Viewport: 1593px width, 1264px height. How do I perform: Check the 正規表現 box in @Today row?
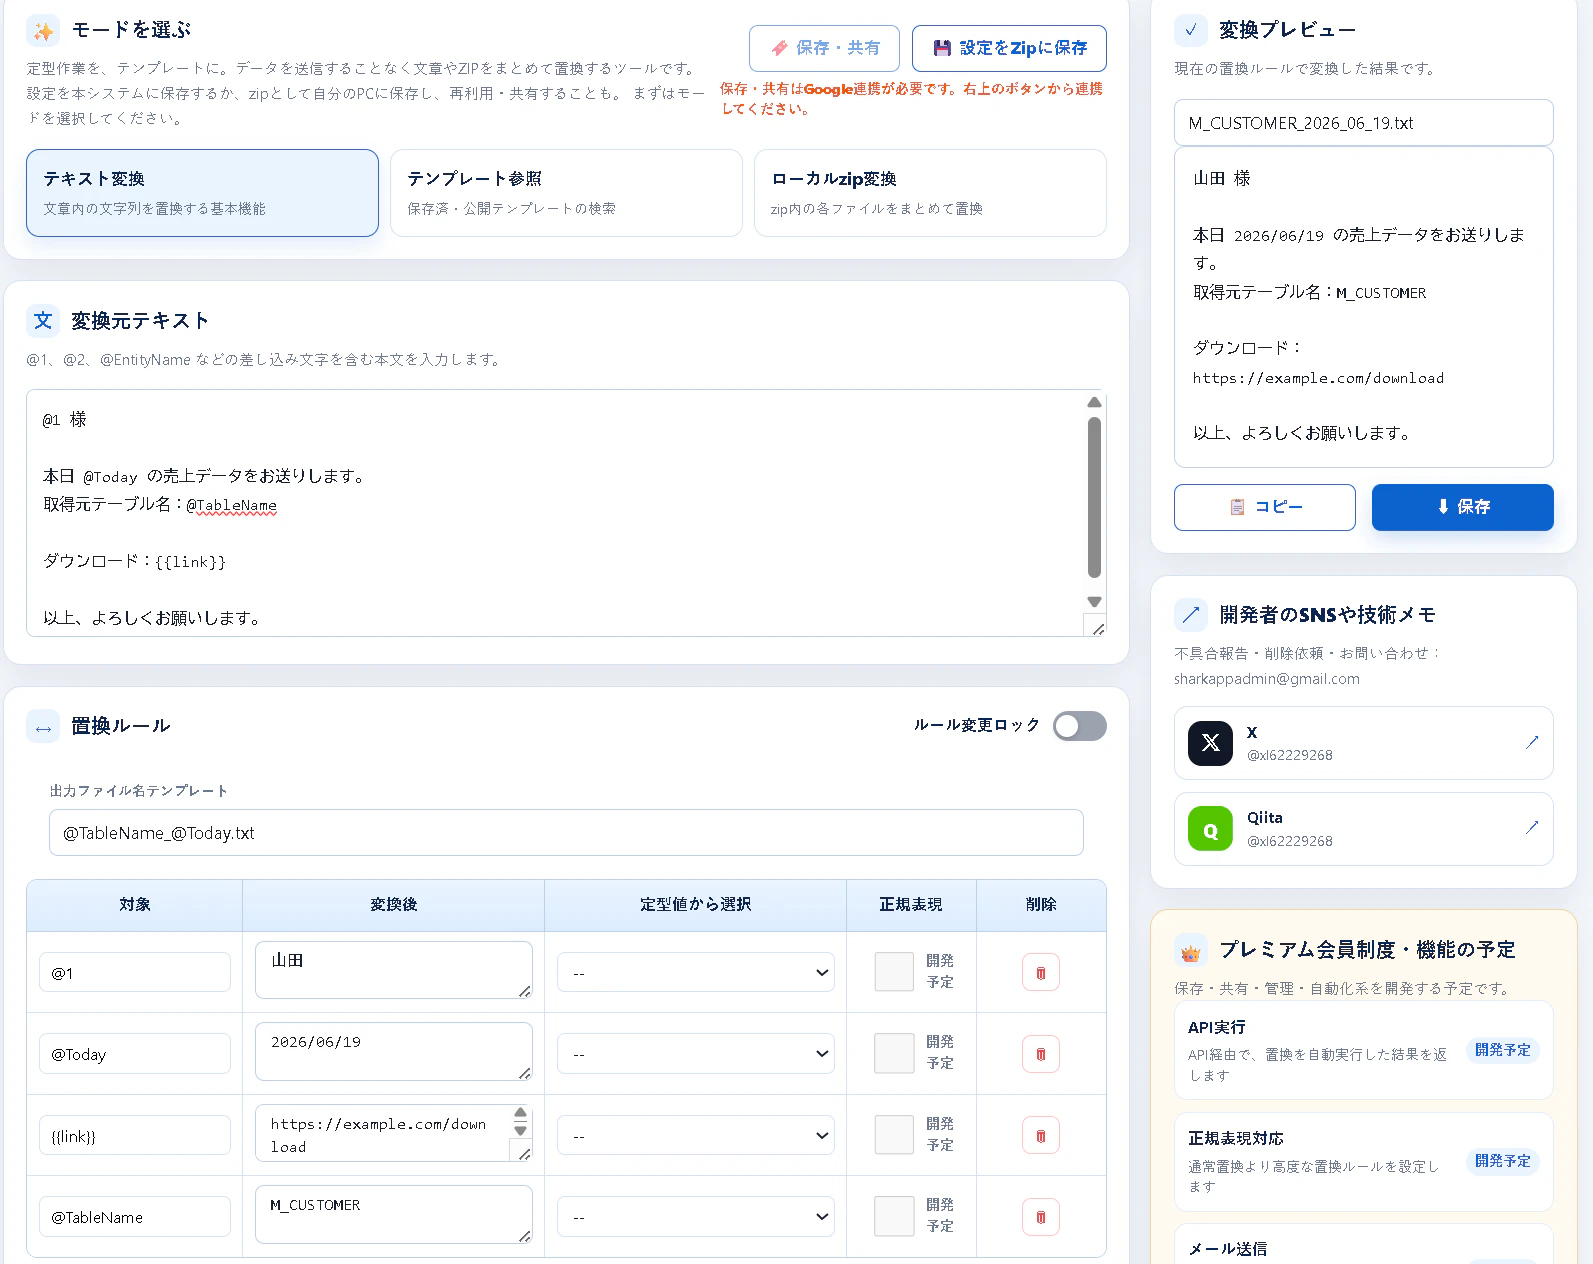pyautogui.click(x=894, y=1053)
